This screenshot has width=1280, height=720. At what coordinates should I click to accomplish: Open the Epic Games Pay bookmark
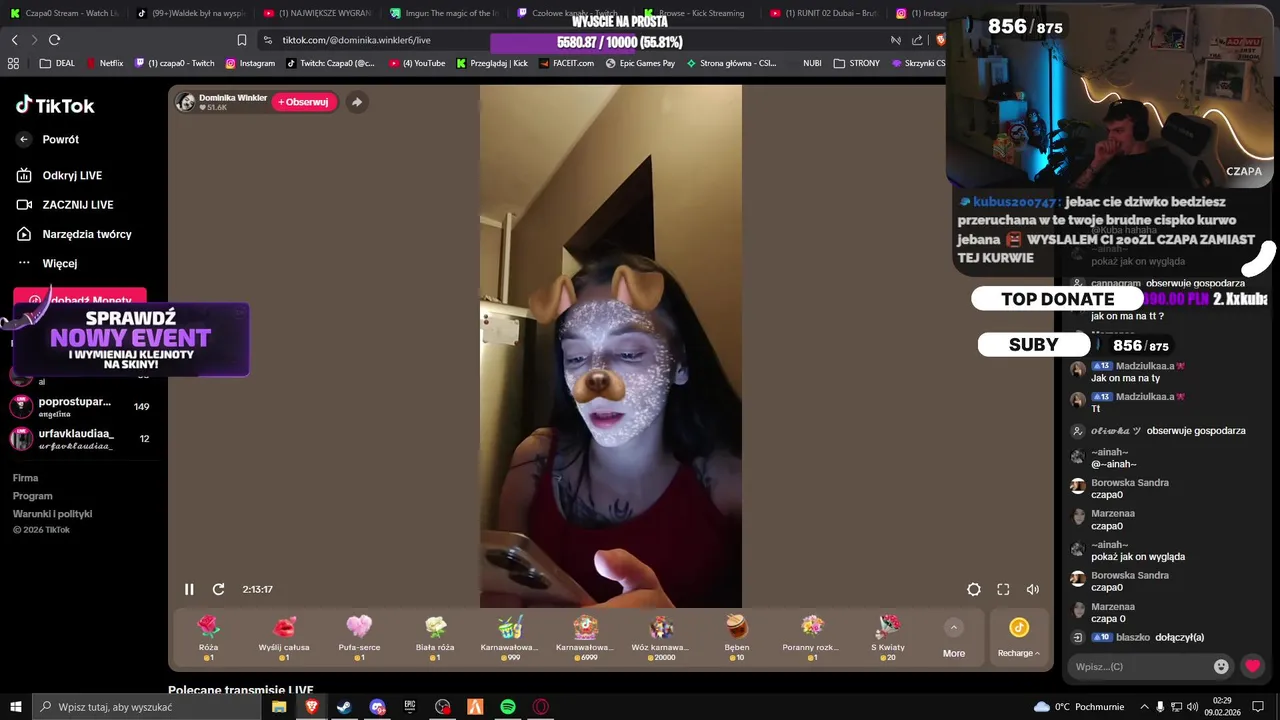pyautogui.click(x=639, y=63)
